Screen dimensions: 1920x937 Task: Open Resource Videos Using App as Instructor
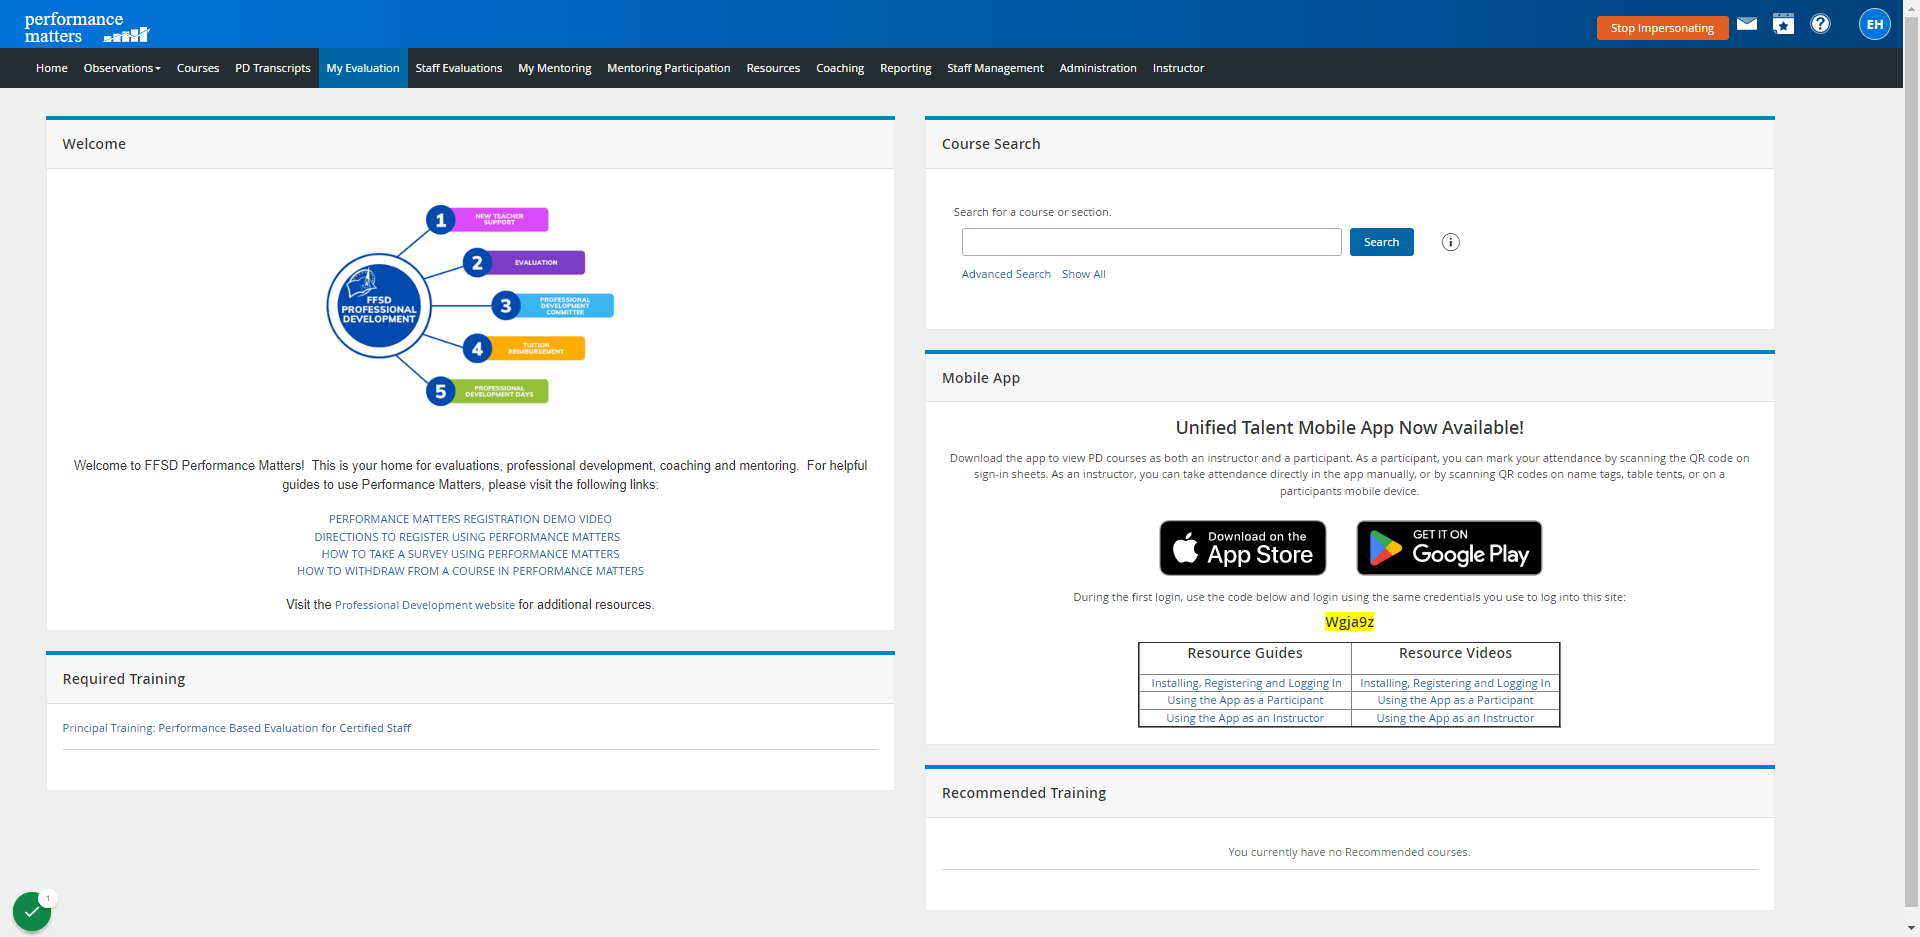[1455, 718]
